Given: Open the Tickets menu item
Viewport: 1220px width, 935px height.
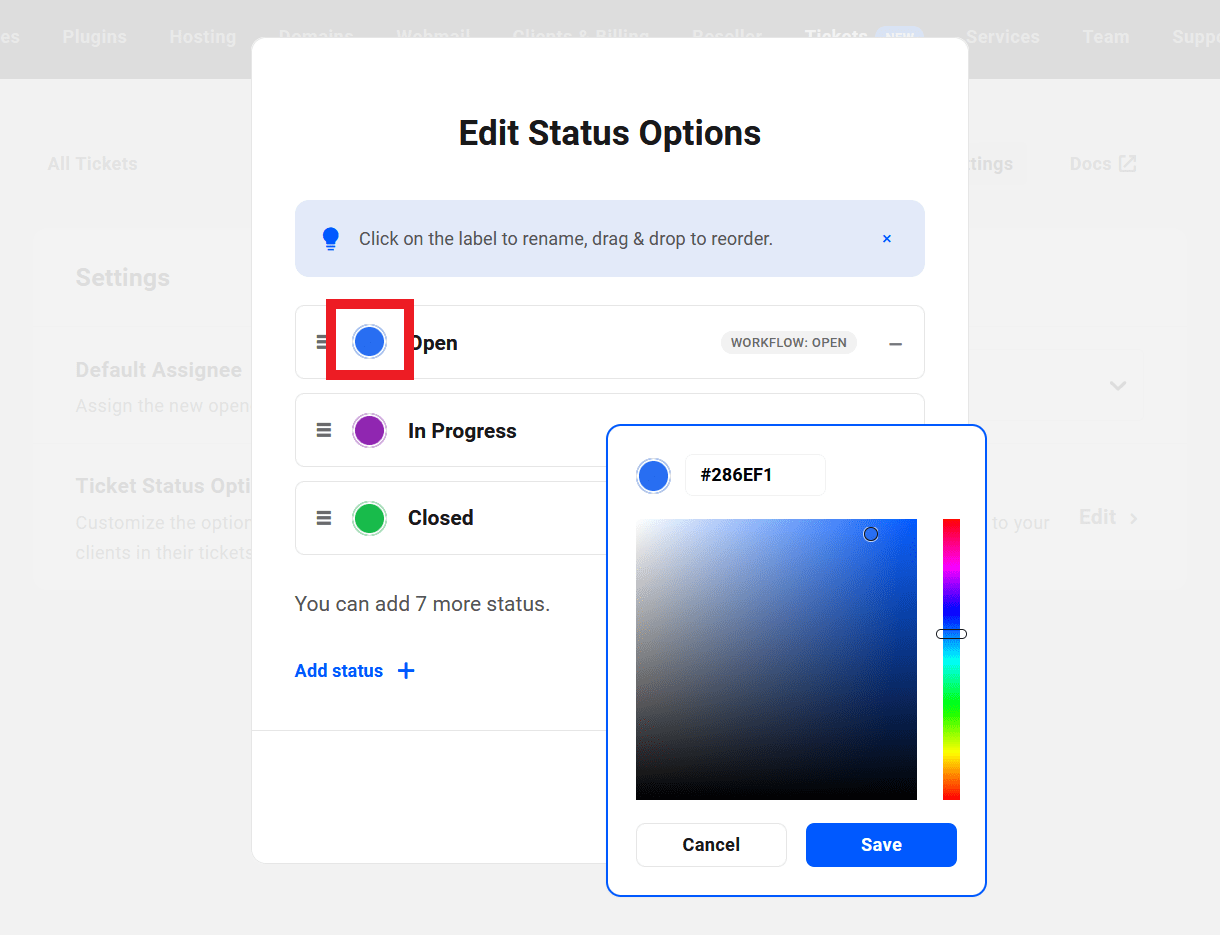Looking at the screenshot, I should pyautogui.click(x=836, y=37).
